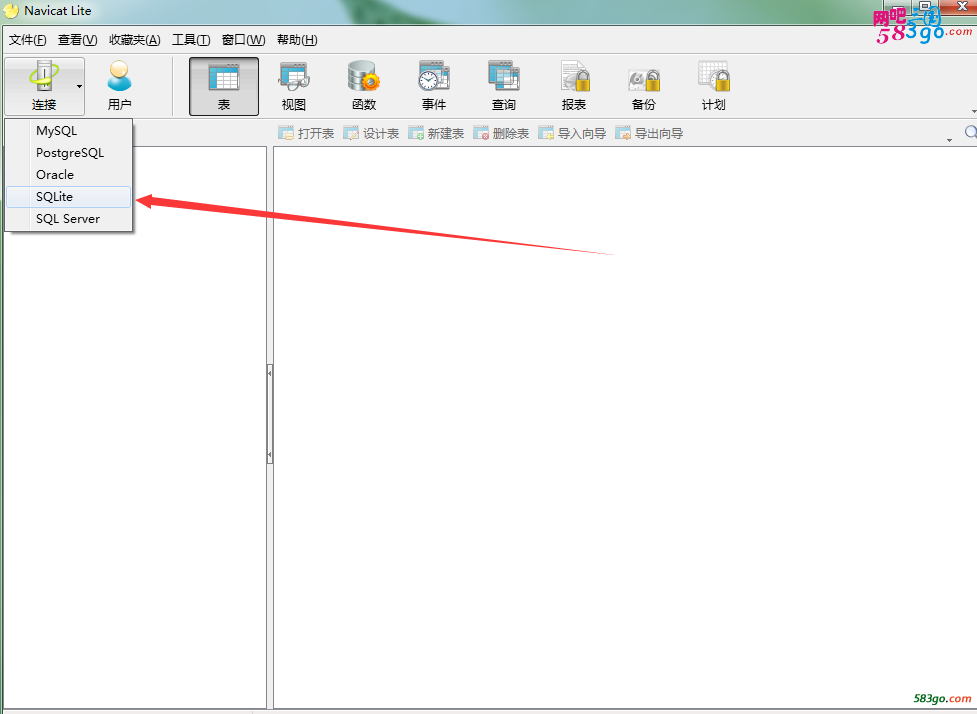This screenshot has width=977, height=714.
Task: Open the 窗口(W) window menu
Action: 243,40
